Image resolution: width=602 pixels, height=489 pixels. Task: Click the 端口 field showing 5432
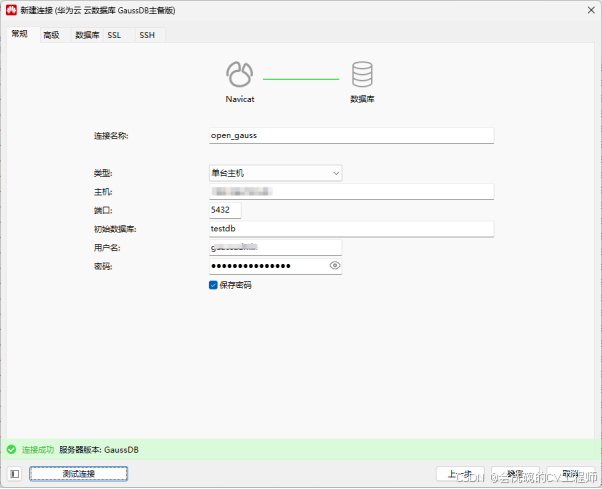tap(225, 210)
